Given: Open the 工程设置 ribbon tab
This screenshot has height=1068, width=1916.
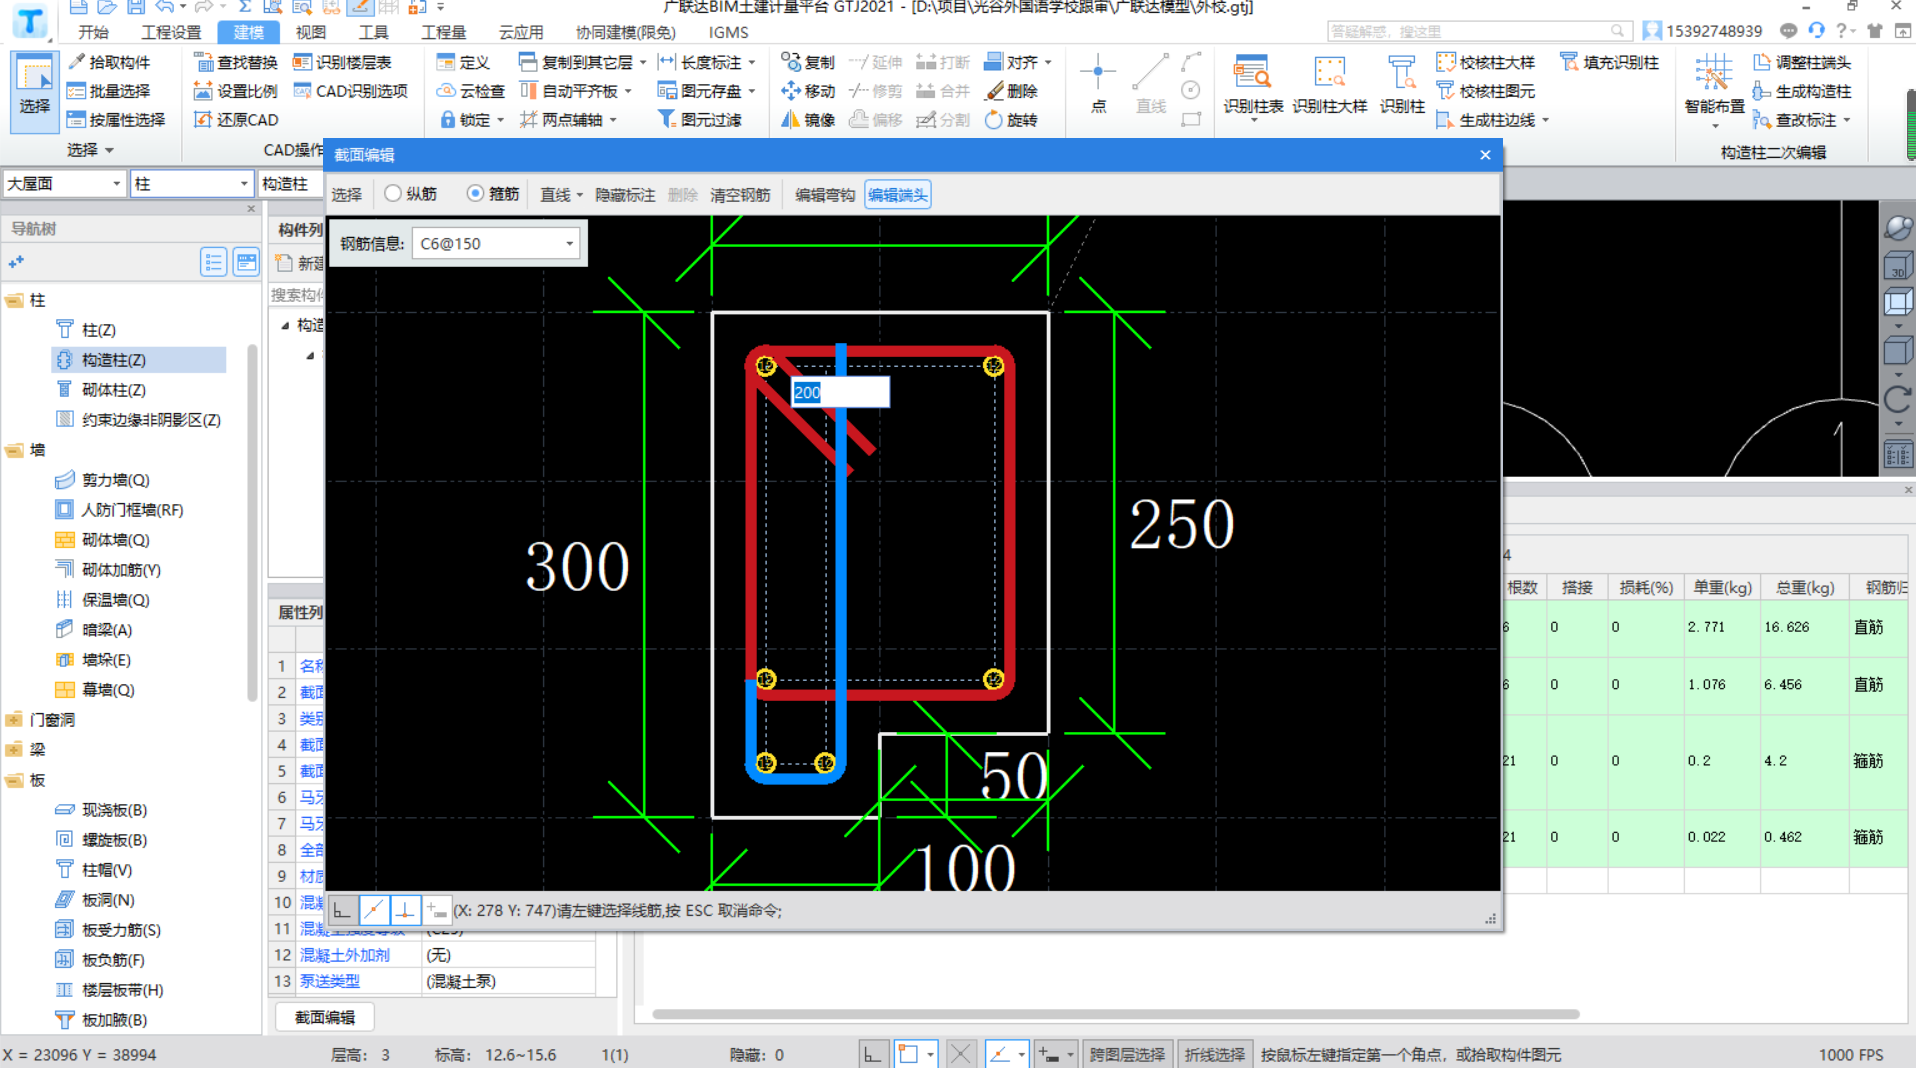Looking at the screenshot, I should tap(171, 32).
